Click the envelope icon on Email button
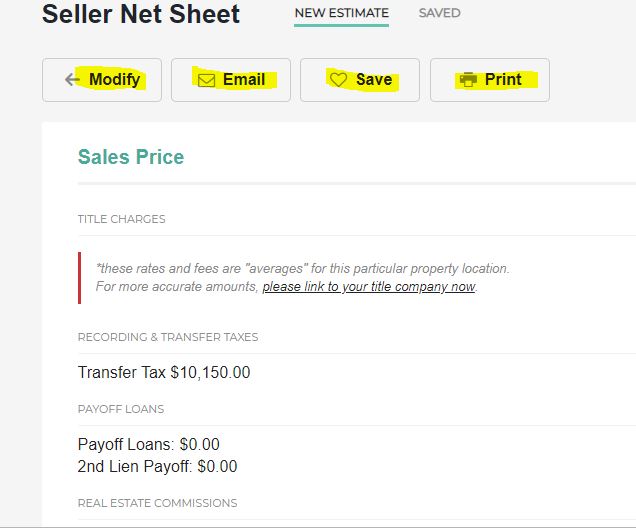636x528 pixels. [x=206, y=80]
